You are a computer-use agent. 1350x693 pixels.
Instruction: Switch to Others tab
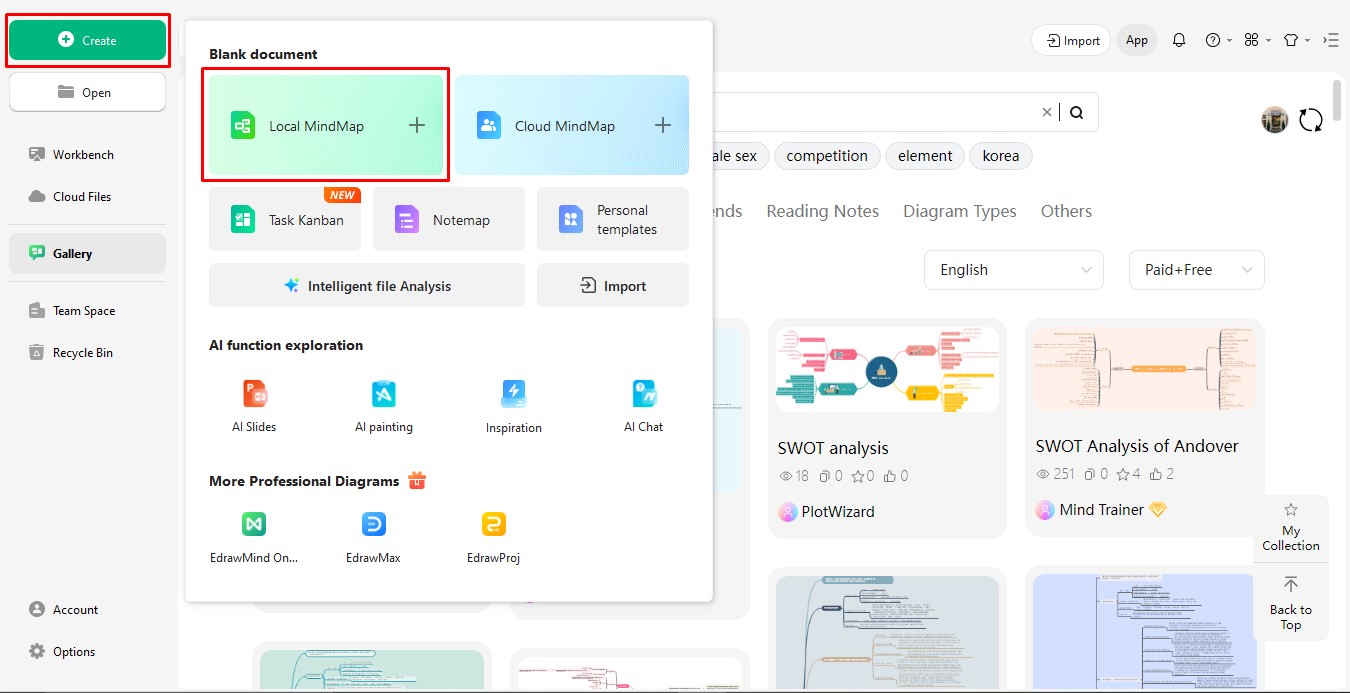1066,211
